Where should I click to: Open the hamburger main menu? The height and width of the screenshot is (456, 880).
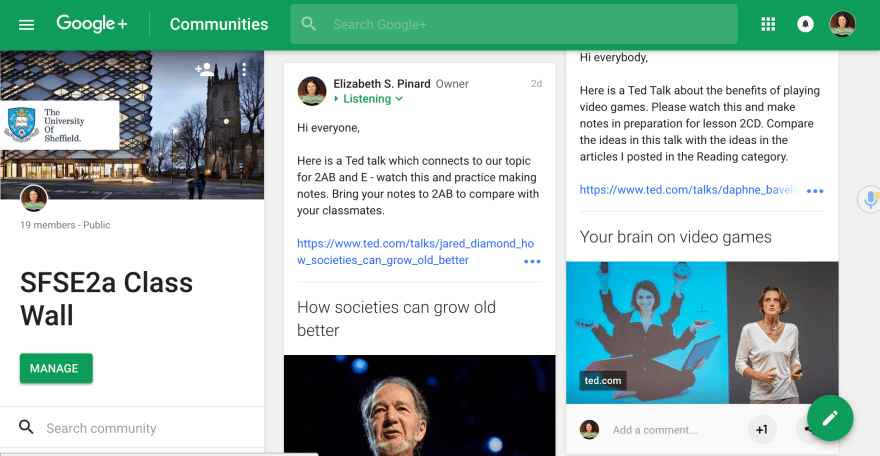tap(27, 24)
